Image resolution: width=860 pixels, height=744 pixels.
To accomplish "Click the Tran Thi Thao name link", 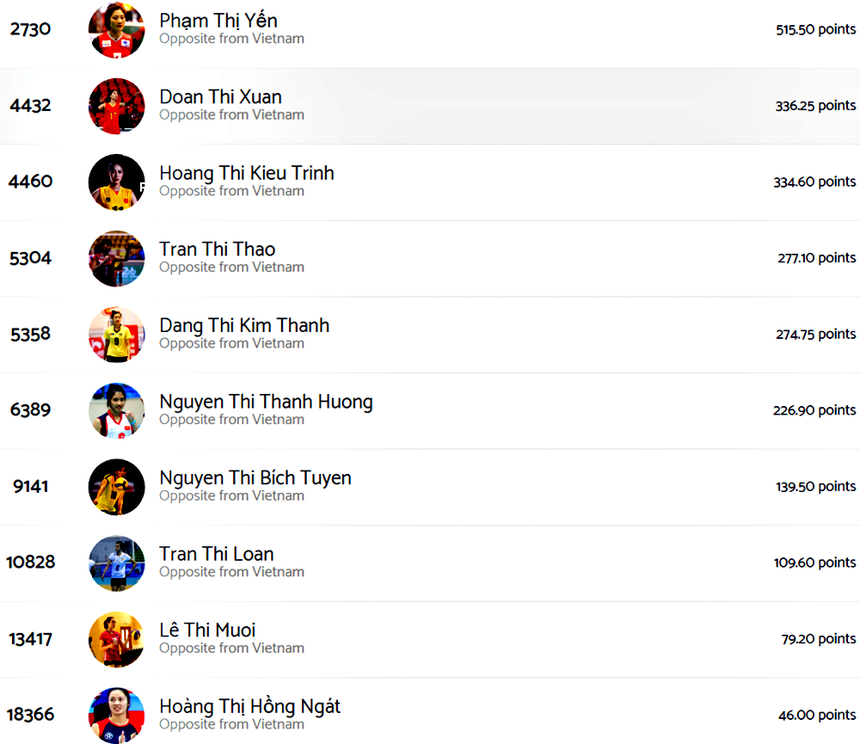I will tap(217, 249).
